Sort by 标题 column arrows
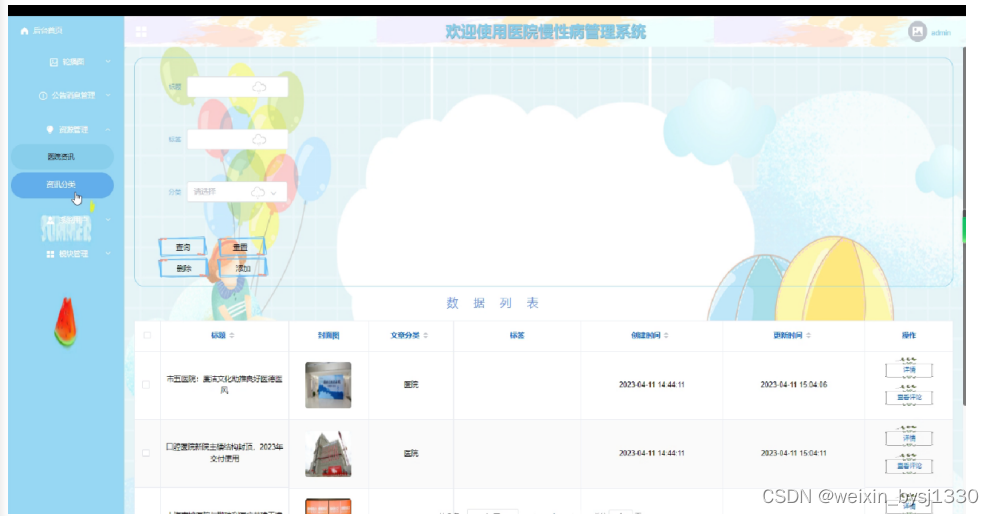The image size is (994, 516). [x=232, y=335]
